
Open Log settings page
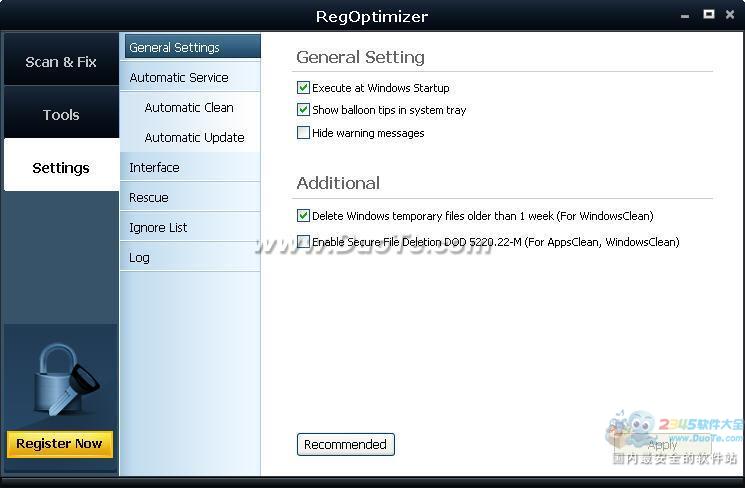pyautogui.click(x=190, y=257)
